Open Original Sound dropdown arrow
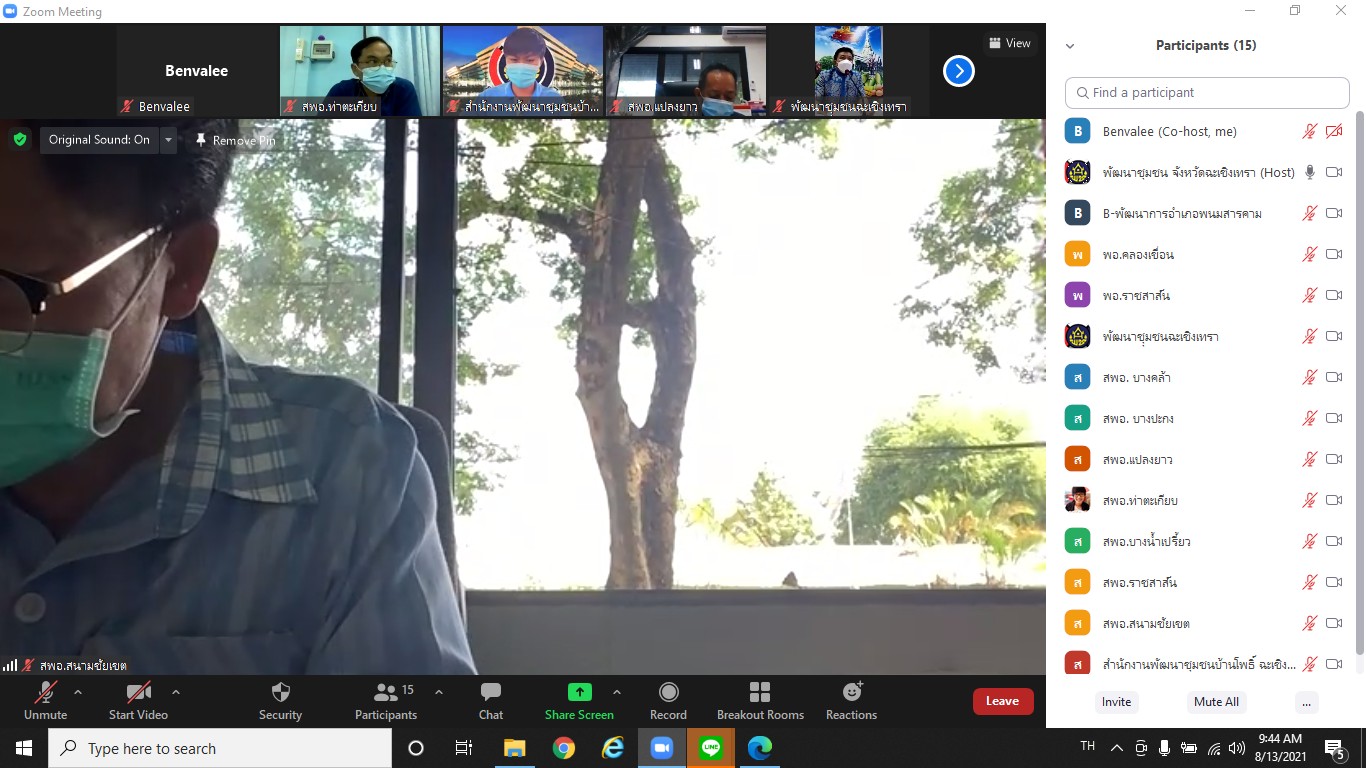1366x768 pixels. coord(168,140)
